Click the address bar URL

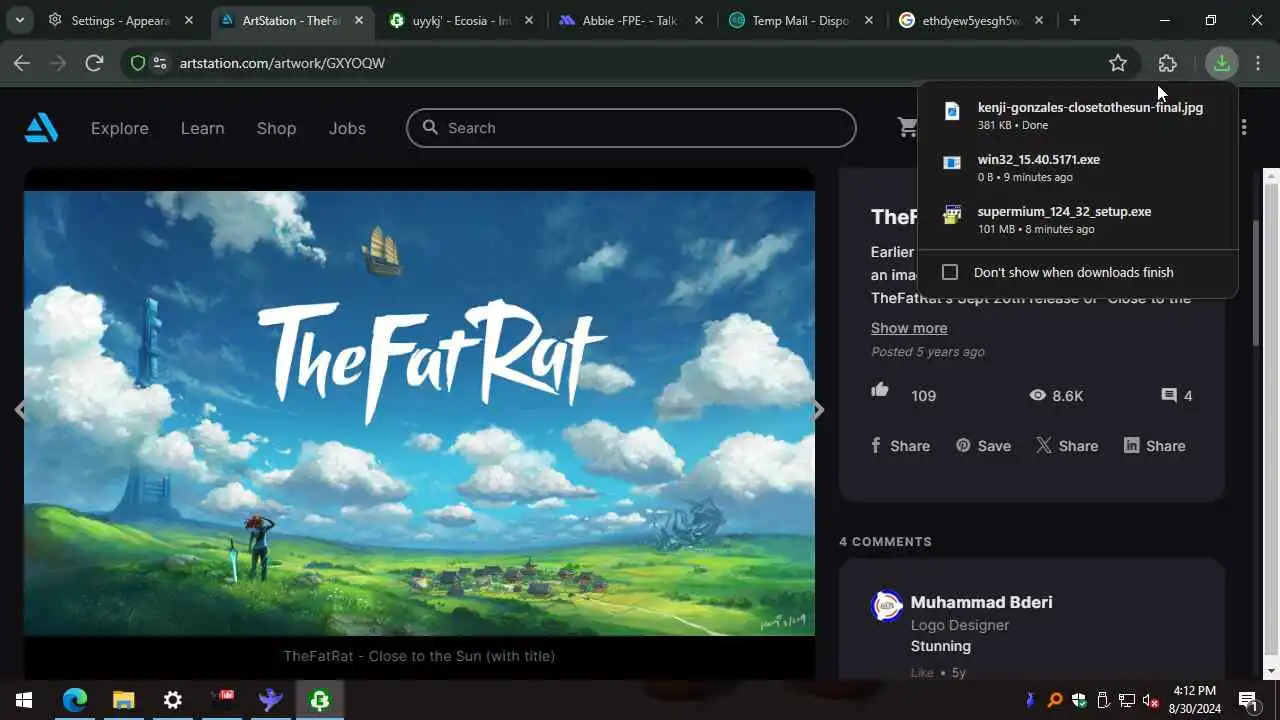(282, 63)
